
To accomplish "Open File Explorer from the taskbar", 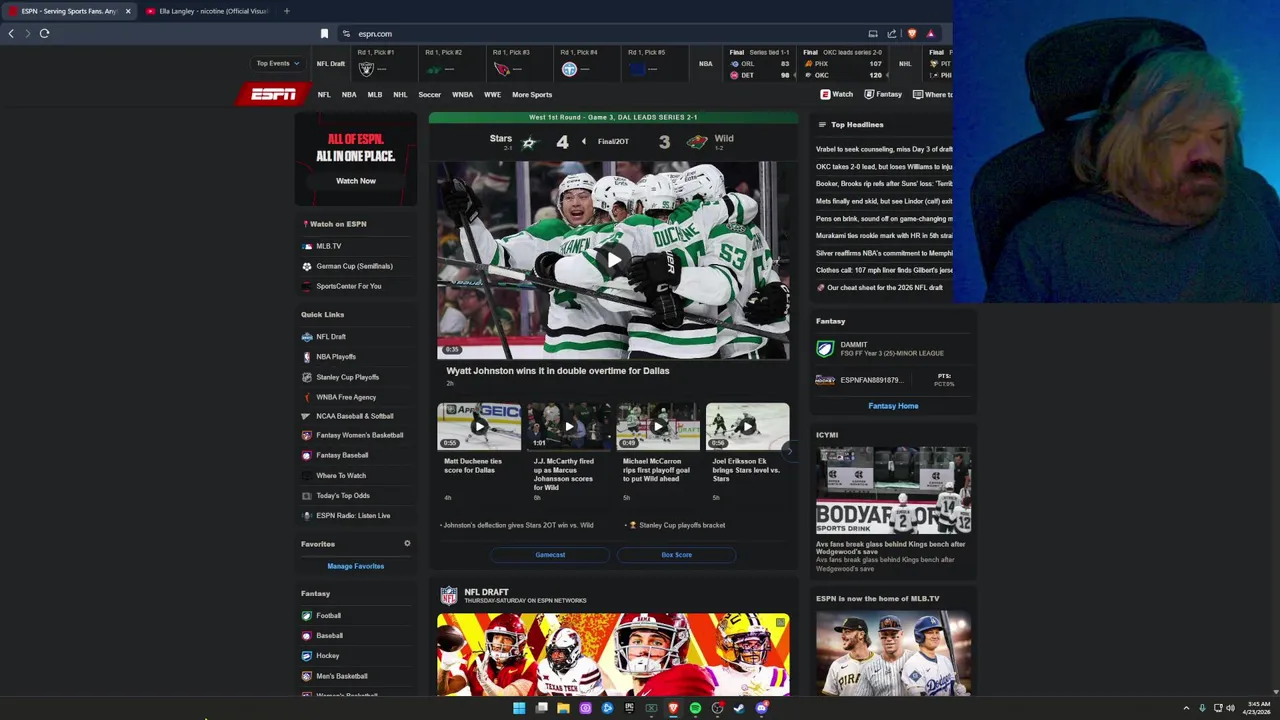I will 563,708.
